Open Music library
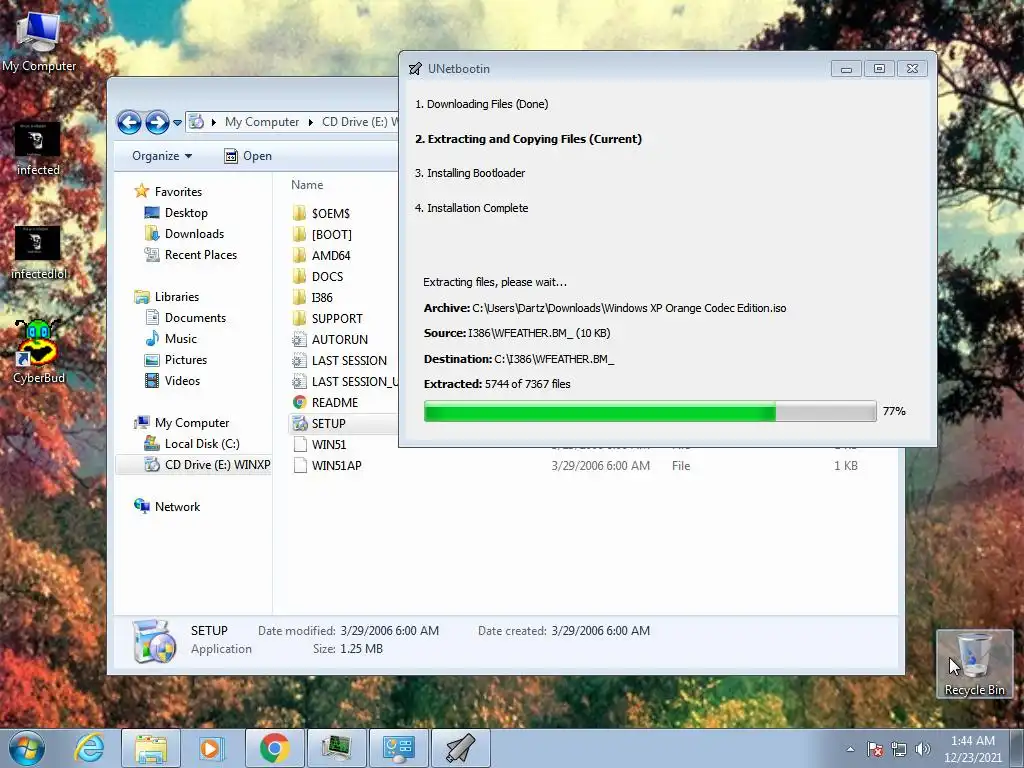Image resolution: width=1024 pixels, height=768 pixels. pyautogui.click(x=171, y=338)
